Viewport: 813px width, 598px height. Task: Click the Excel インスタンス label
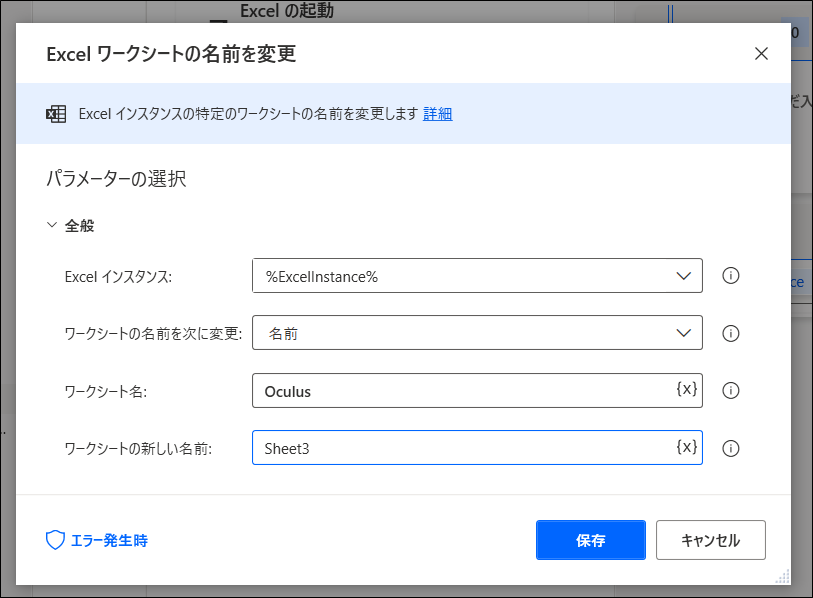point(118,276)
